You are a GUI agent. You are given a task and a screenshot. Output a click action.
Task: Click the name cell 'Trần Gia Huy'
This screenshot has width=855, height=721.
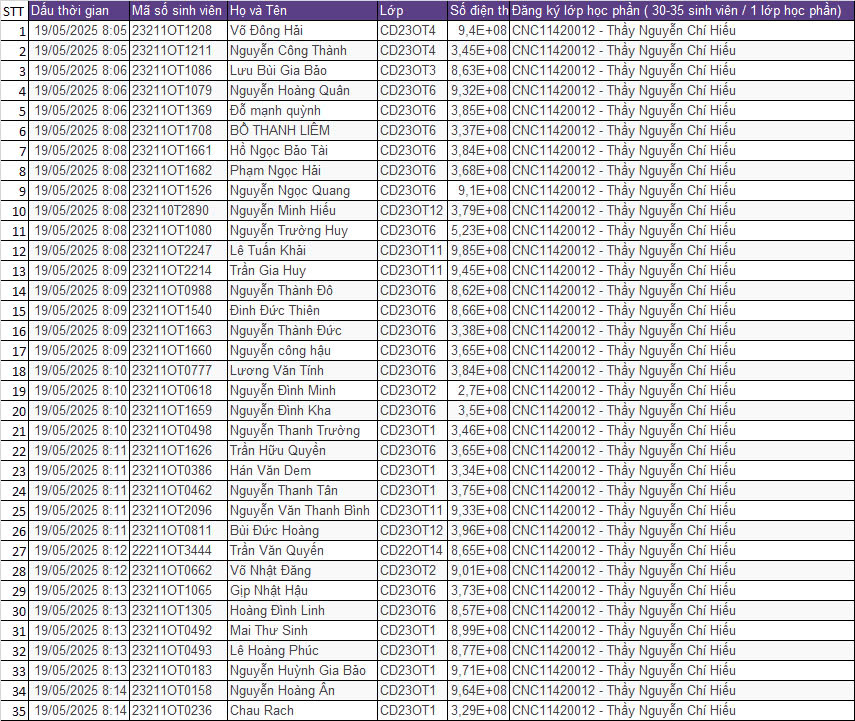click(302, 271)
